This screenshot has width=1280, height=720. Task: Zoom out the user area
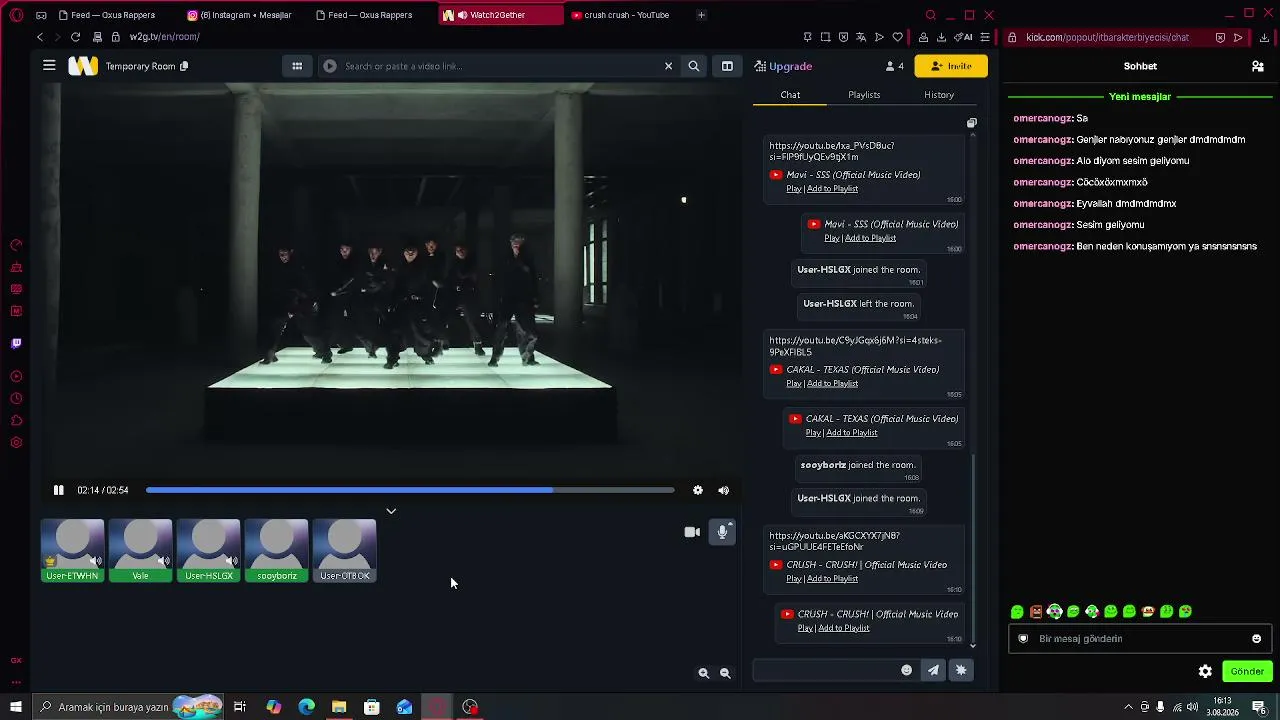pos(726,673)
